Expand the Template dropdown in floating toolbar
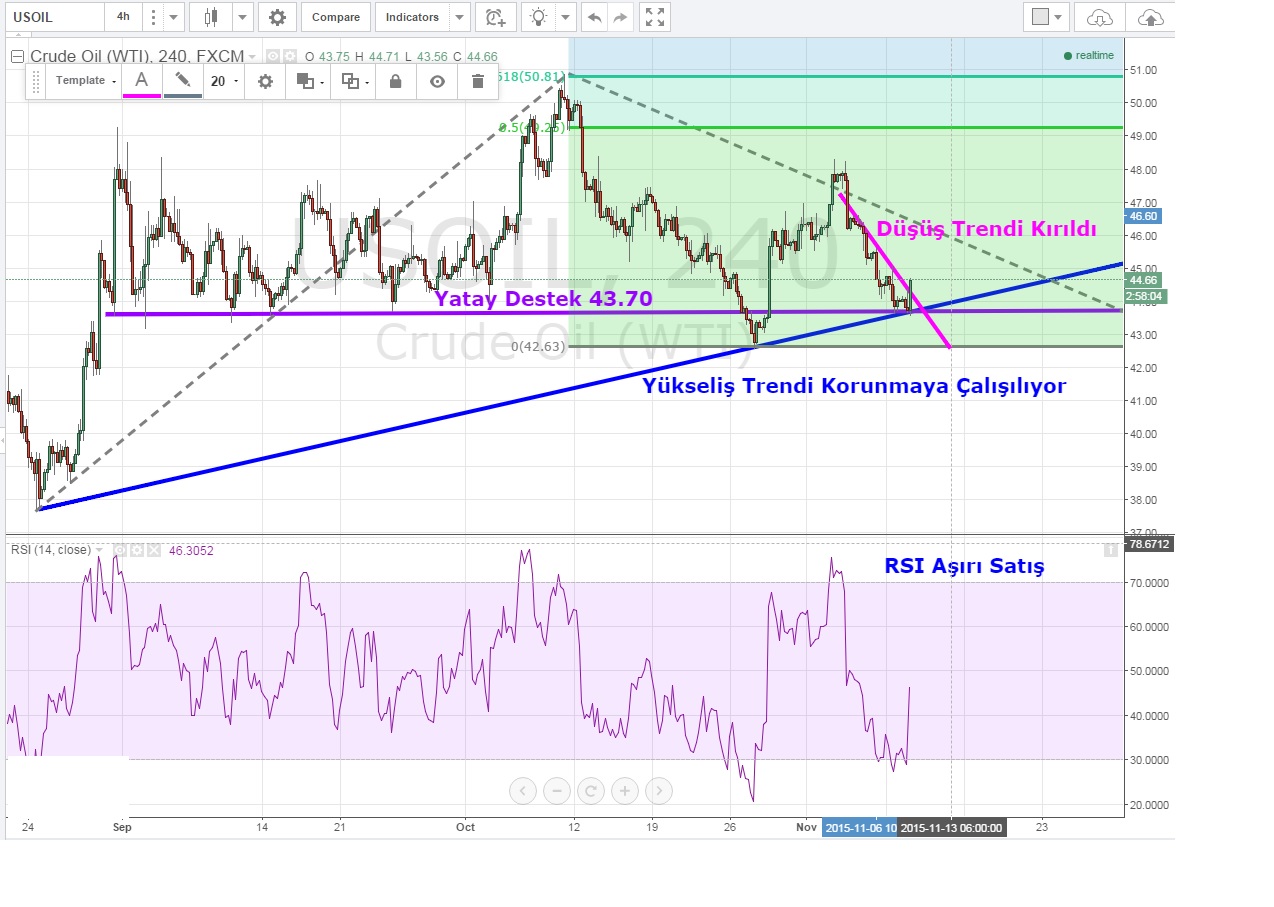The width and height of the screenshot is (1274, 907). pyautogui.click(x=85, y=81)
